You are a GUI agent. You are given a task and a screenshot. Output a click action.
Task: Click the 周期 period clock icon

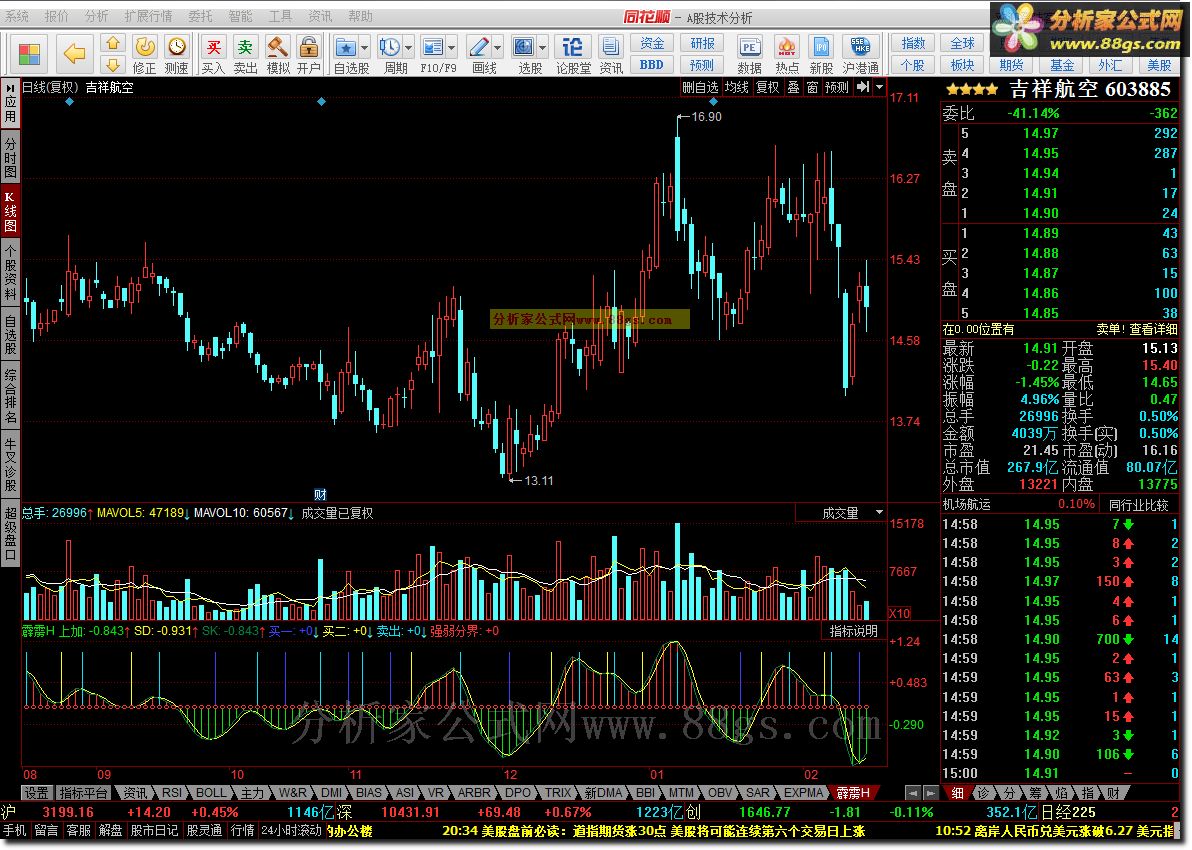point(390,48)
